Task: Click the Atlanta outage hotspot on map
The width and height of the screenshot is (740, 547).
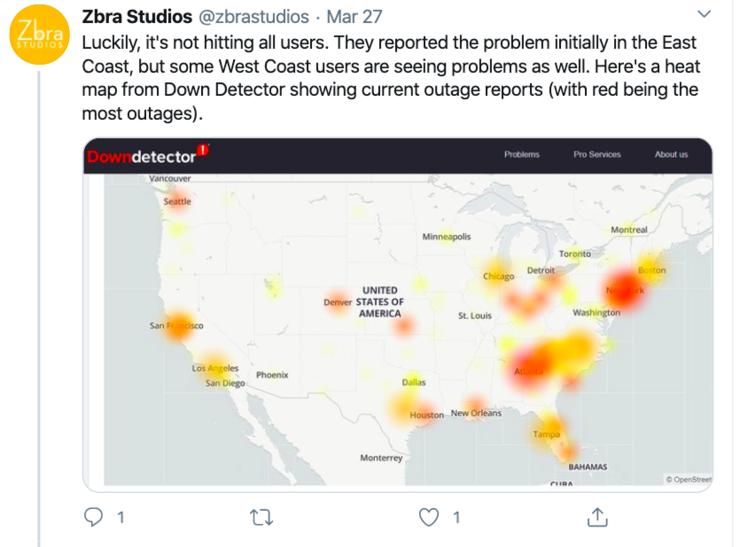Action: pos(530,365)
